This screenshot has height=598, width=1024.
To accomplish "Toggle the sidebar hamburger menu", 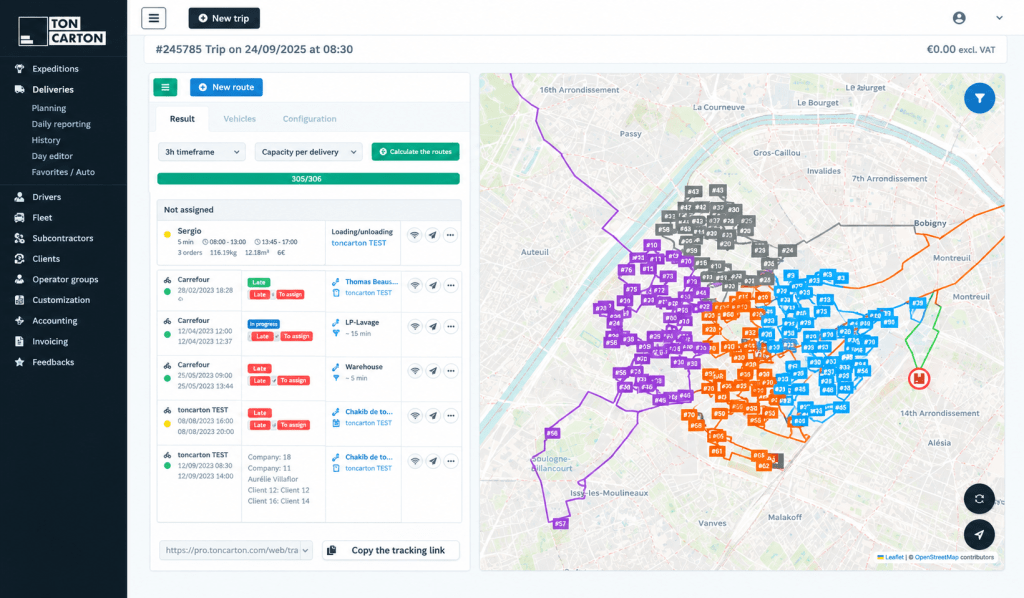I will click(x=153, y=18).
